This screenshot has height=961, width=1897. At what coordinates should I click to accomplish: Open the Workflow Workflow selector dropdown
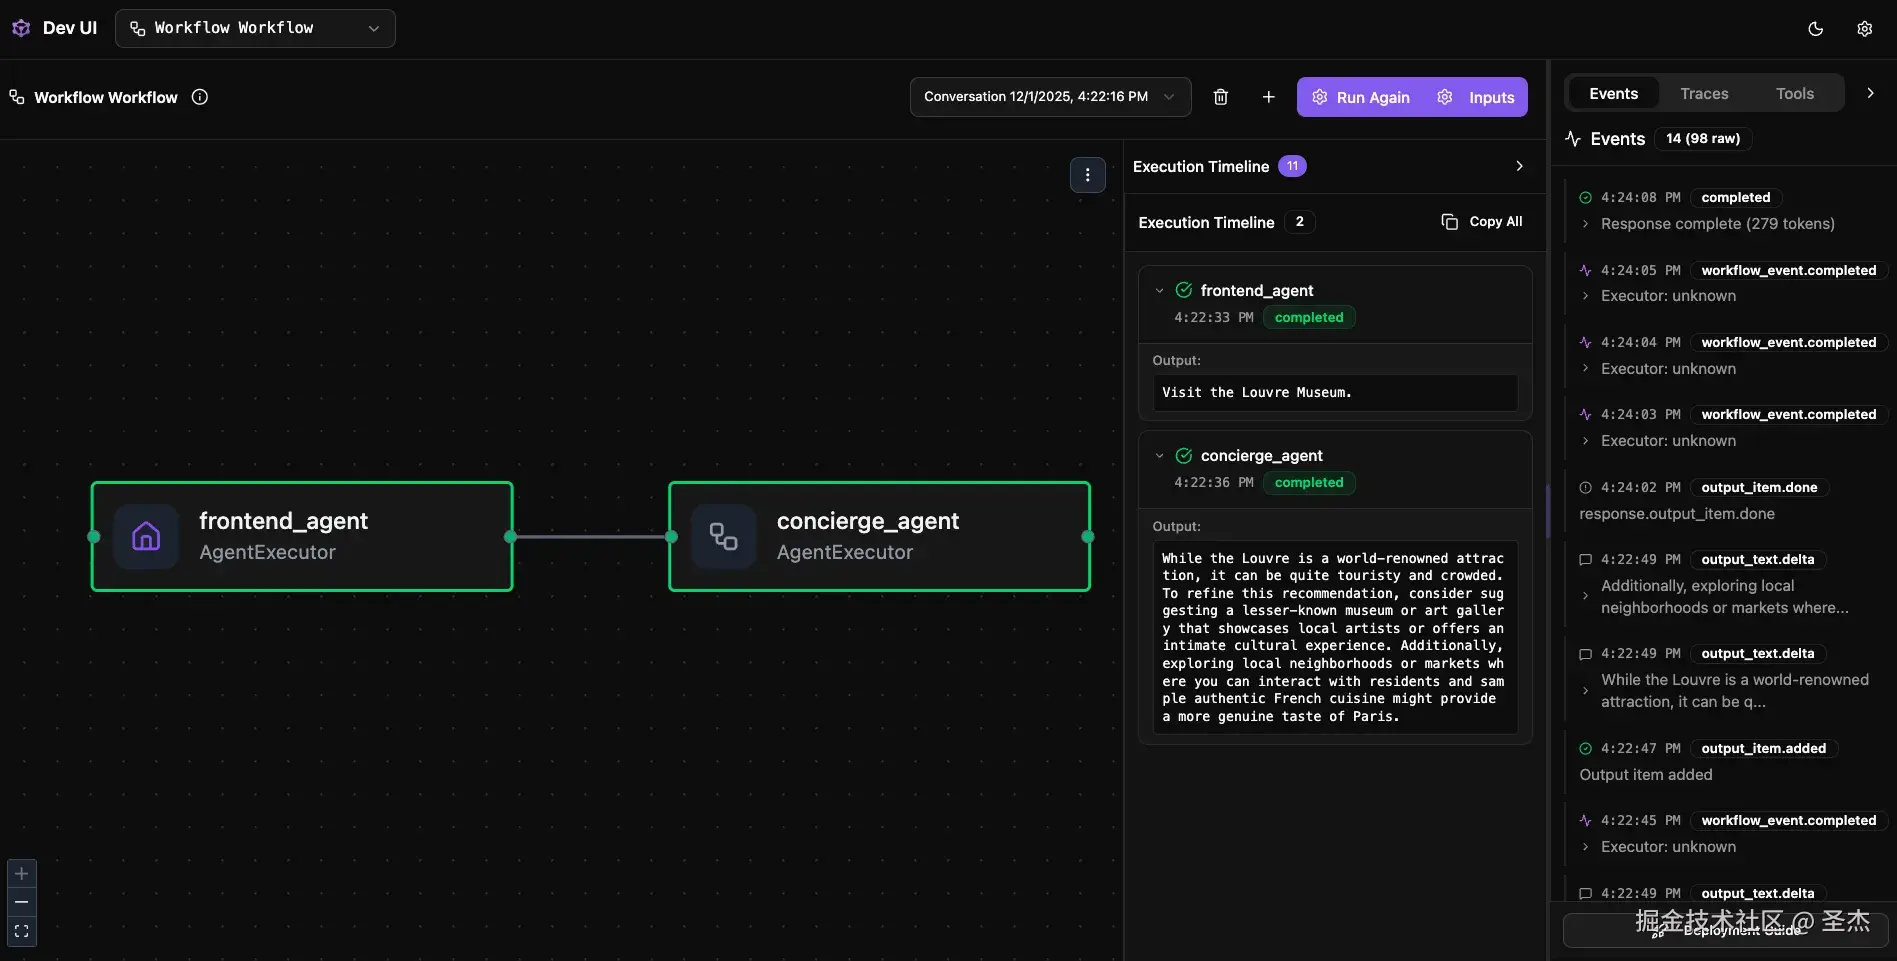255,28
